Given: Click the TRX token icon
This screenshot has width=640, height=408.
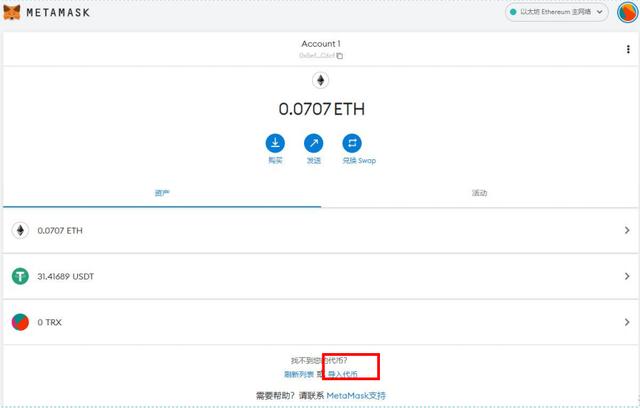Looking at the screenshot, I should pyautogui.click(x=20, y=322).
